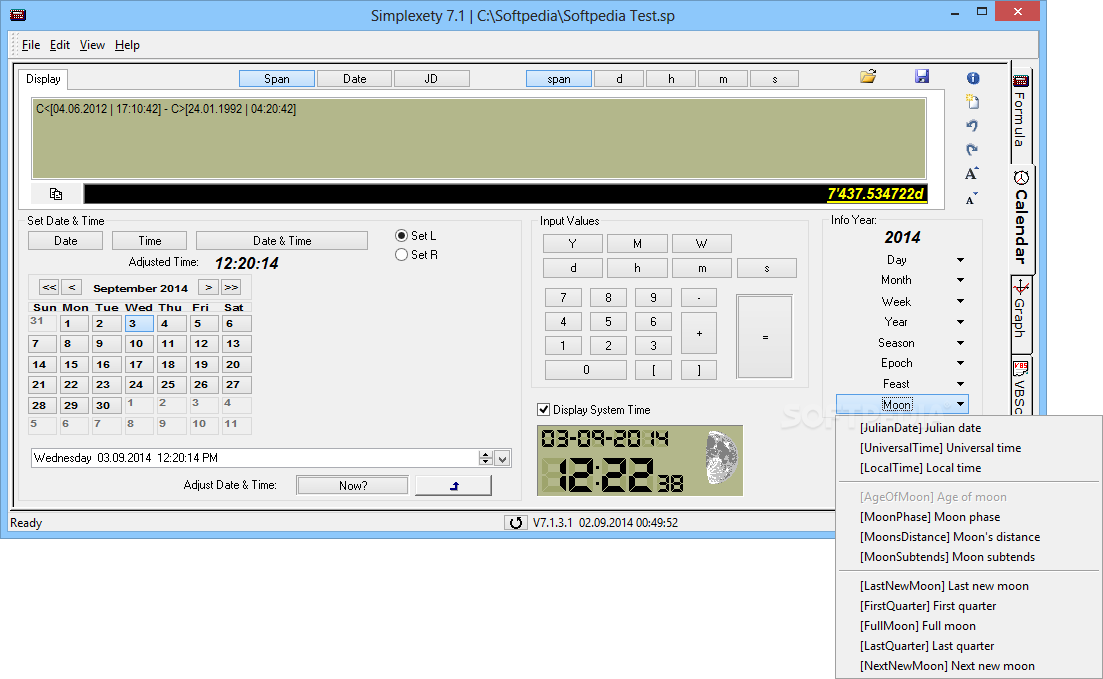Select the Set L radio button
This screenshot has height=679, width=1103.
[x=402, y=236]
